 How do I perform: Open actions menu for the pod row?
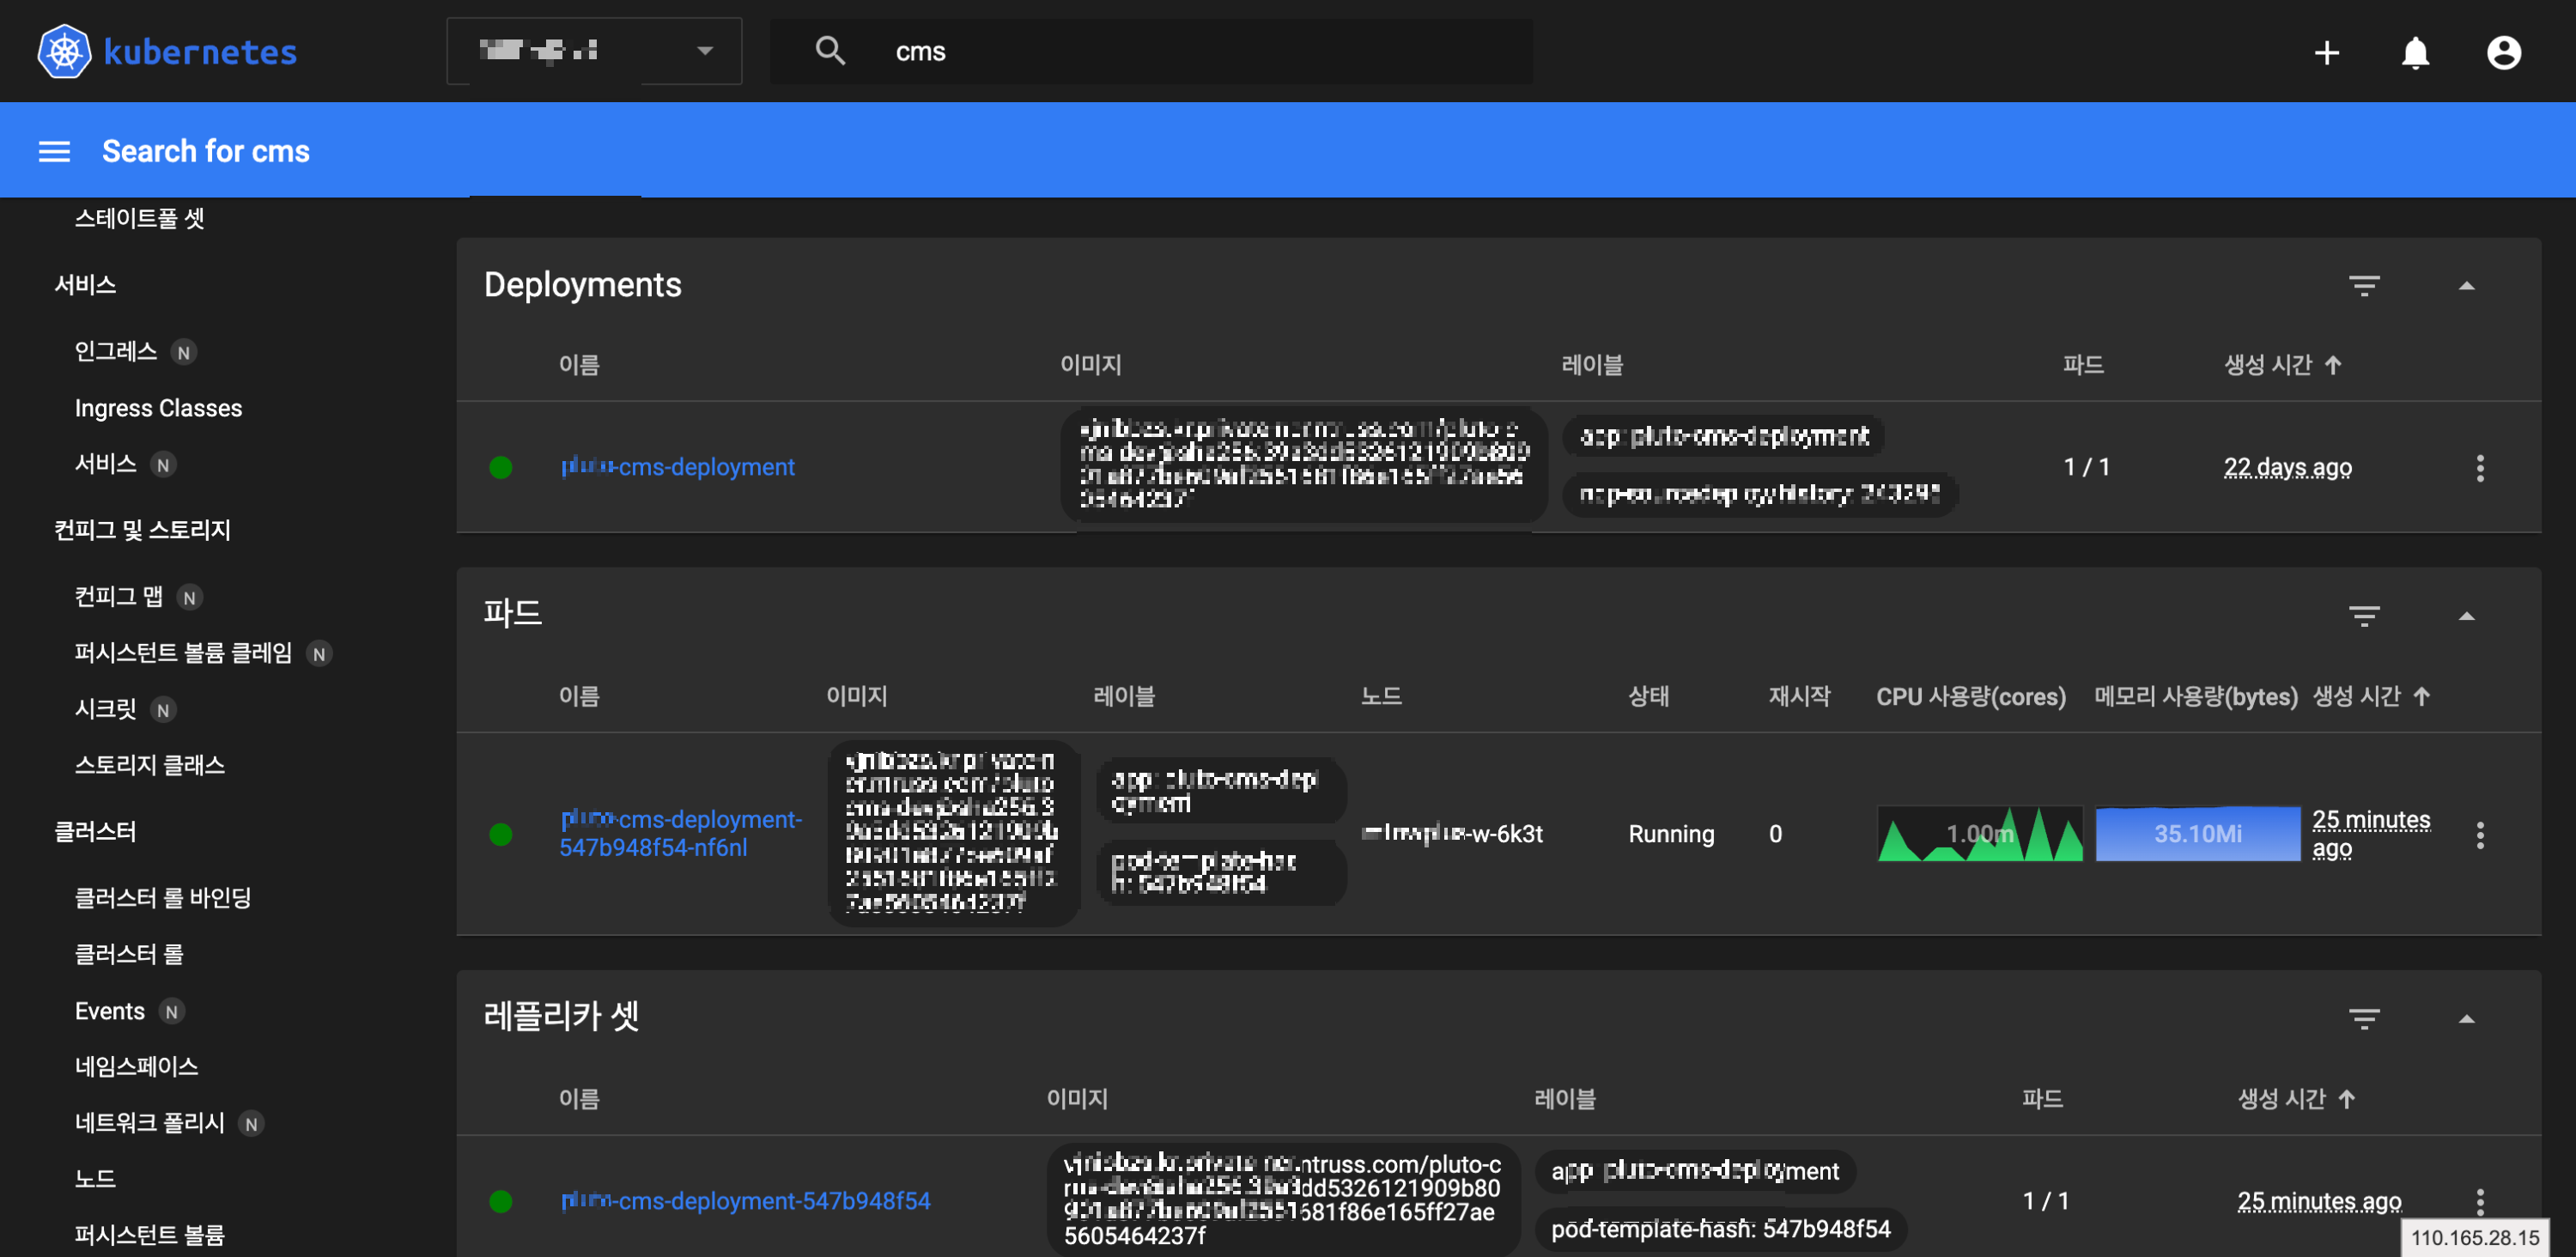click(2479, 835)
